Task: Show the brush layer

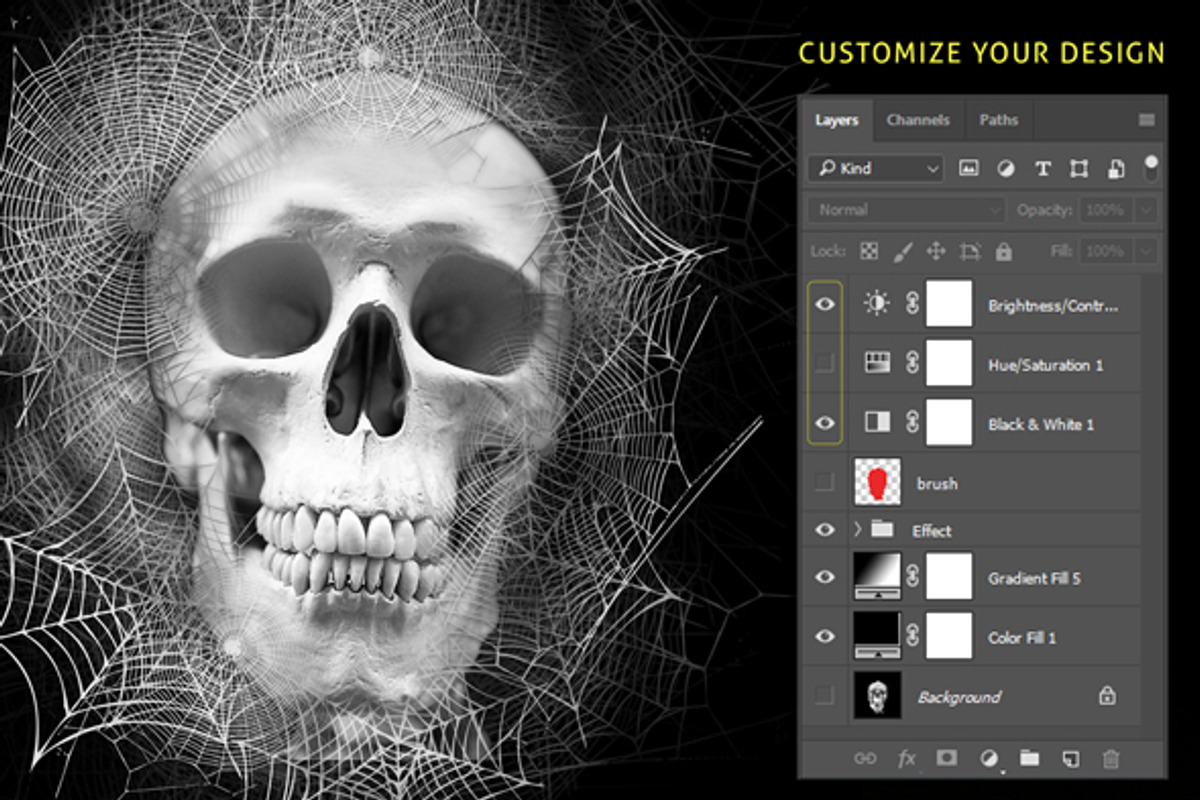Action: tap(824, 482)
